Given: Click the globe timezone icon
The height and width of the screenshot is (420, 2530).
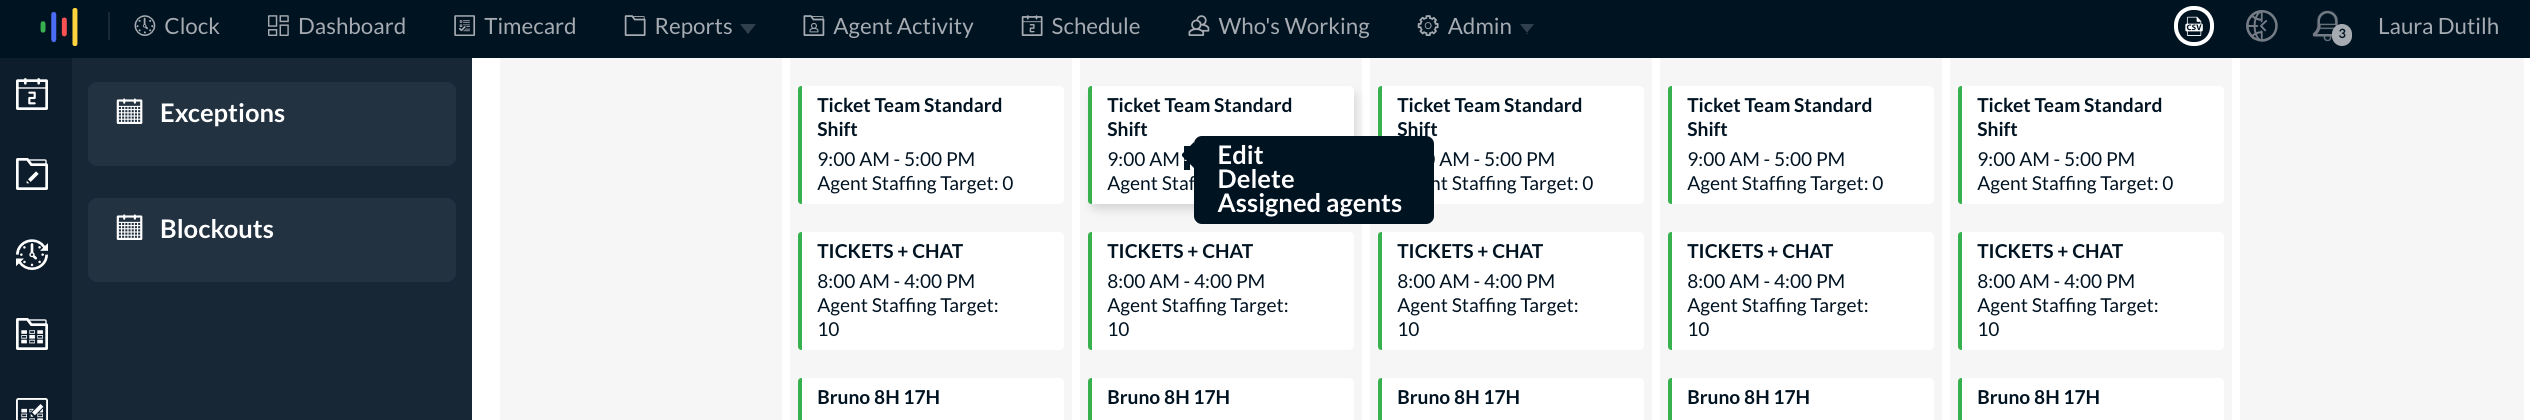Looking at the screenshot, I should coord(2261,26).
